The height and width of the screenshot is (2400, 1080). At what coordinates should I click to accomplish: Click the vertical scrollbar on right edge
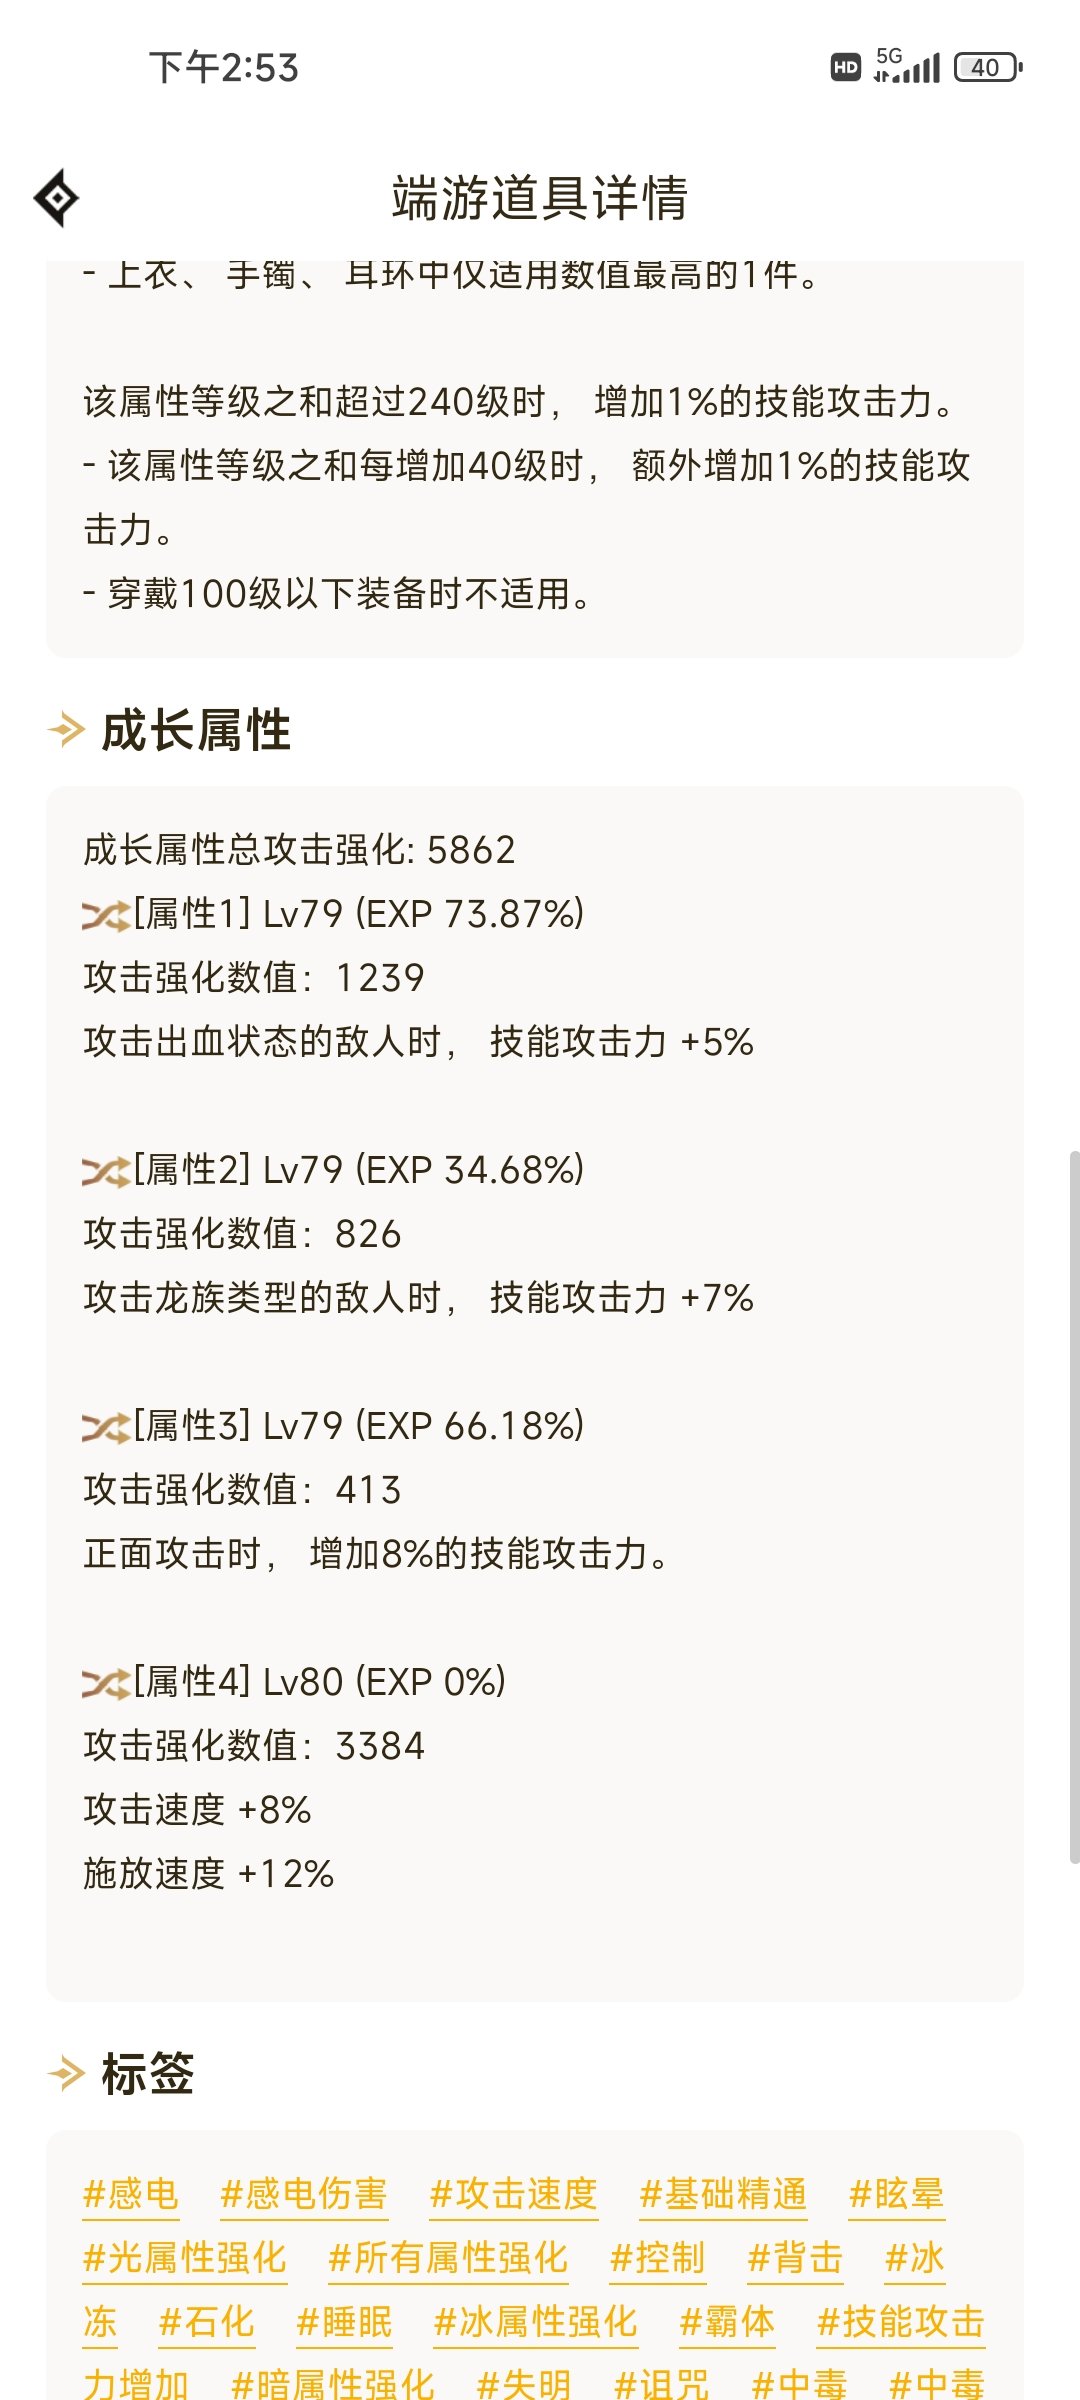[1074, 1507]
